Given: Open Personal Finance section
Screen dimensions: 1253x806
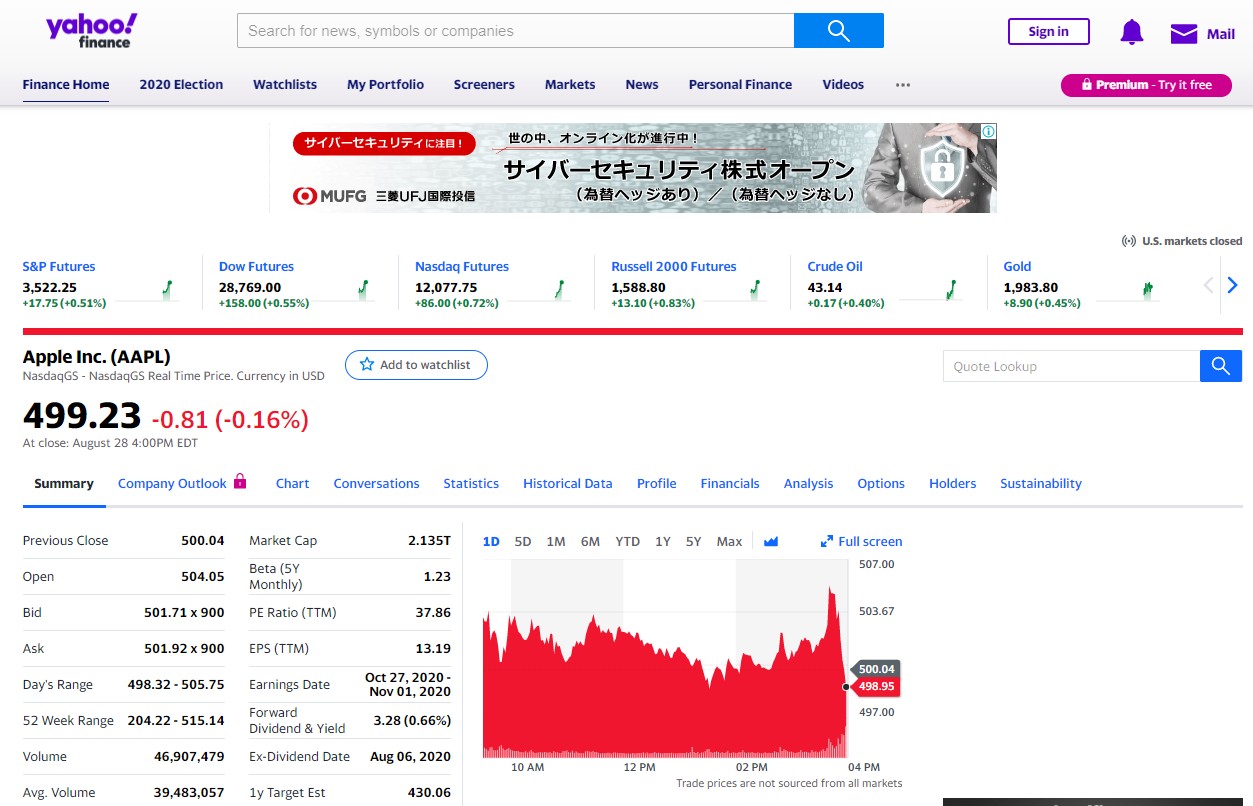Looking at the screenshot, I should coord(740,85).
